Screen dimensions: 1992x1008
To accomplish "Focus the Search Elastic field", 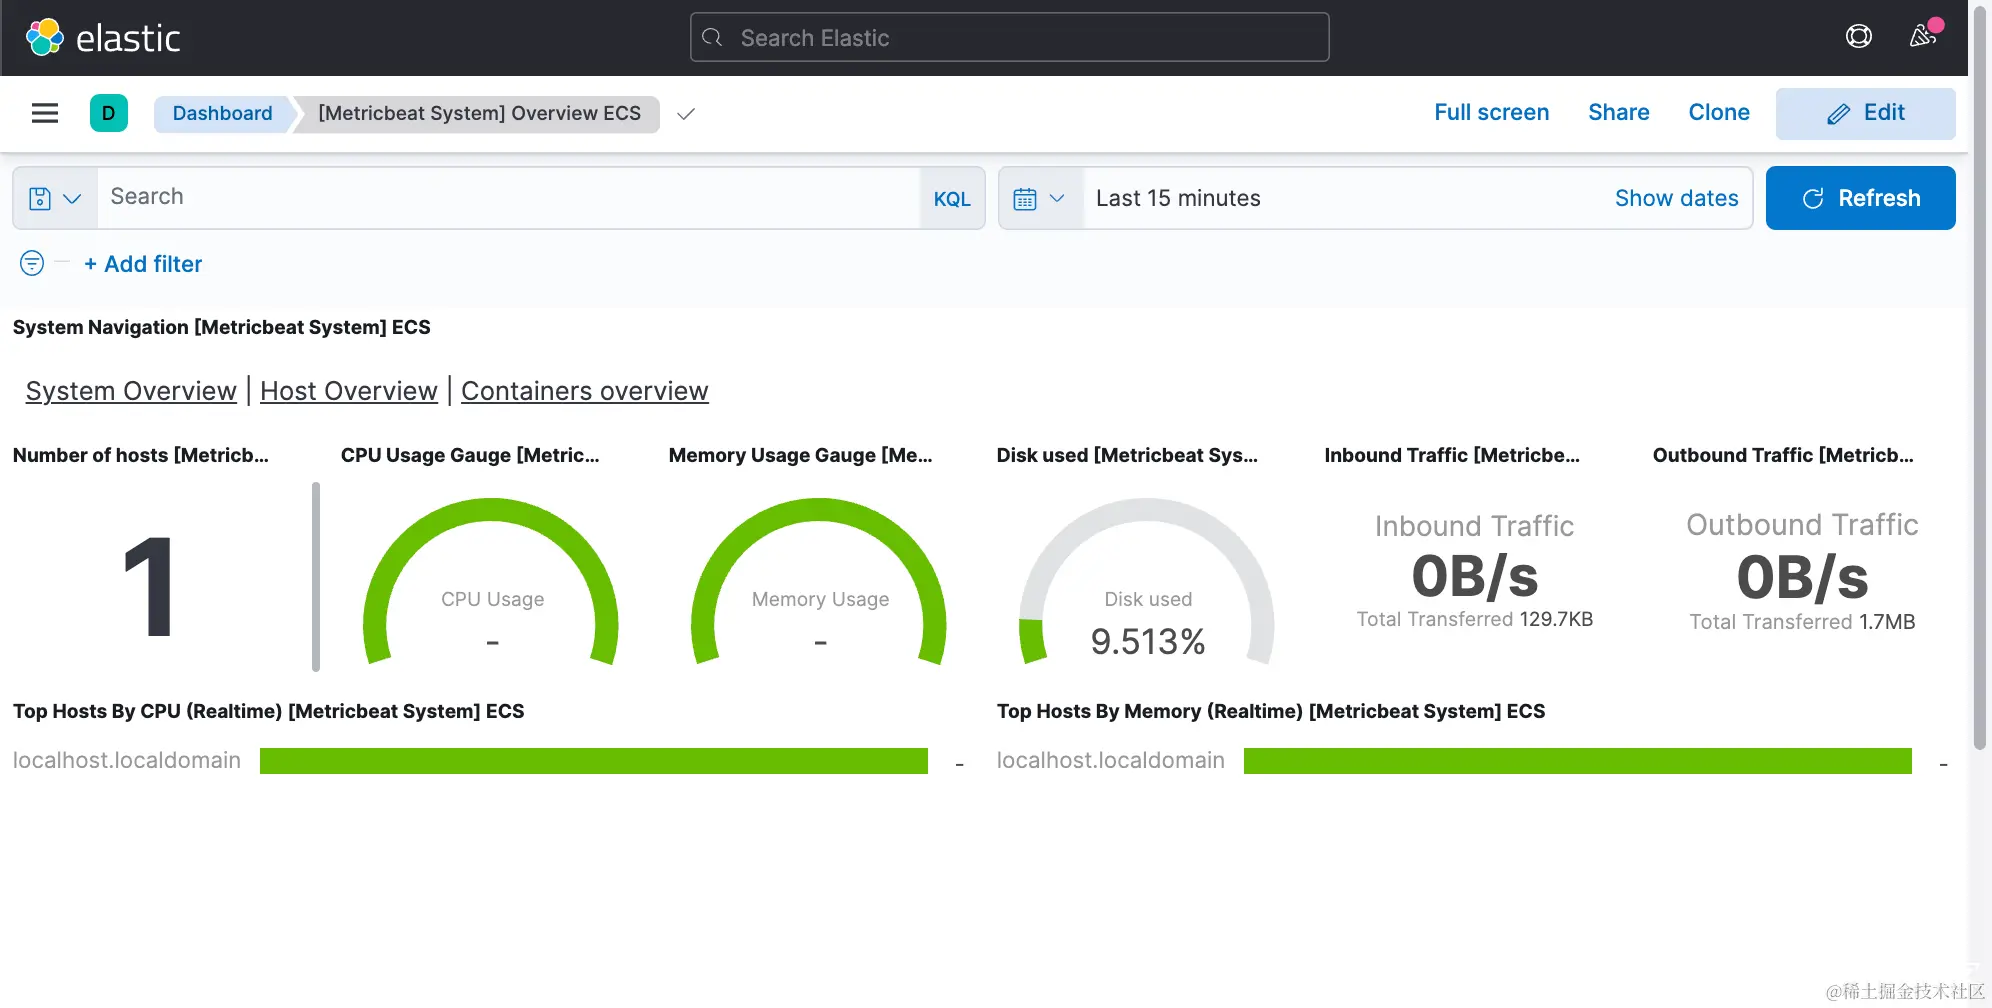I will (x=1009, y=37).
